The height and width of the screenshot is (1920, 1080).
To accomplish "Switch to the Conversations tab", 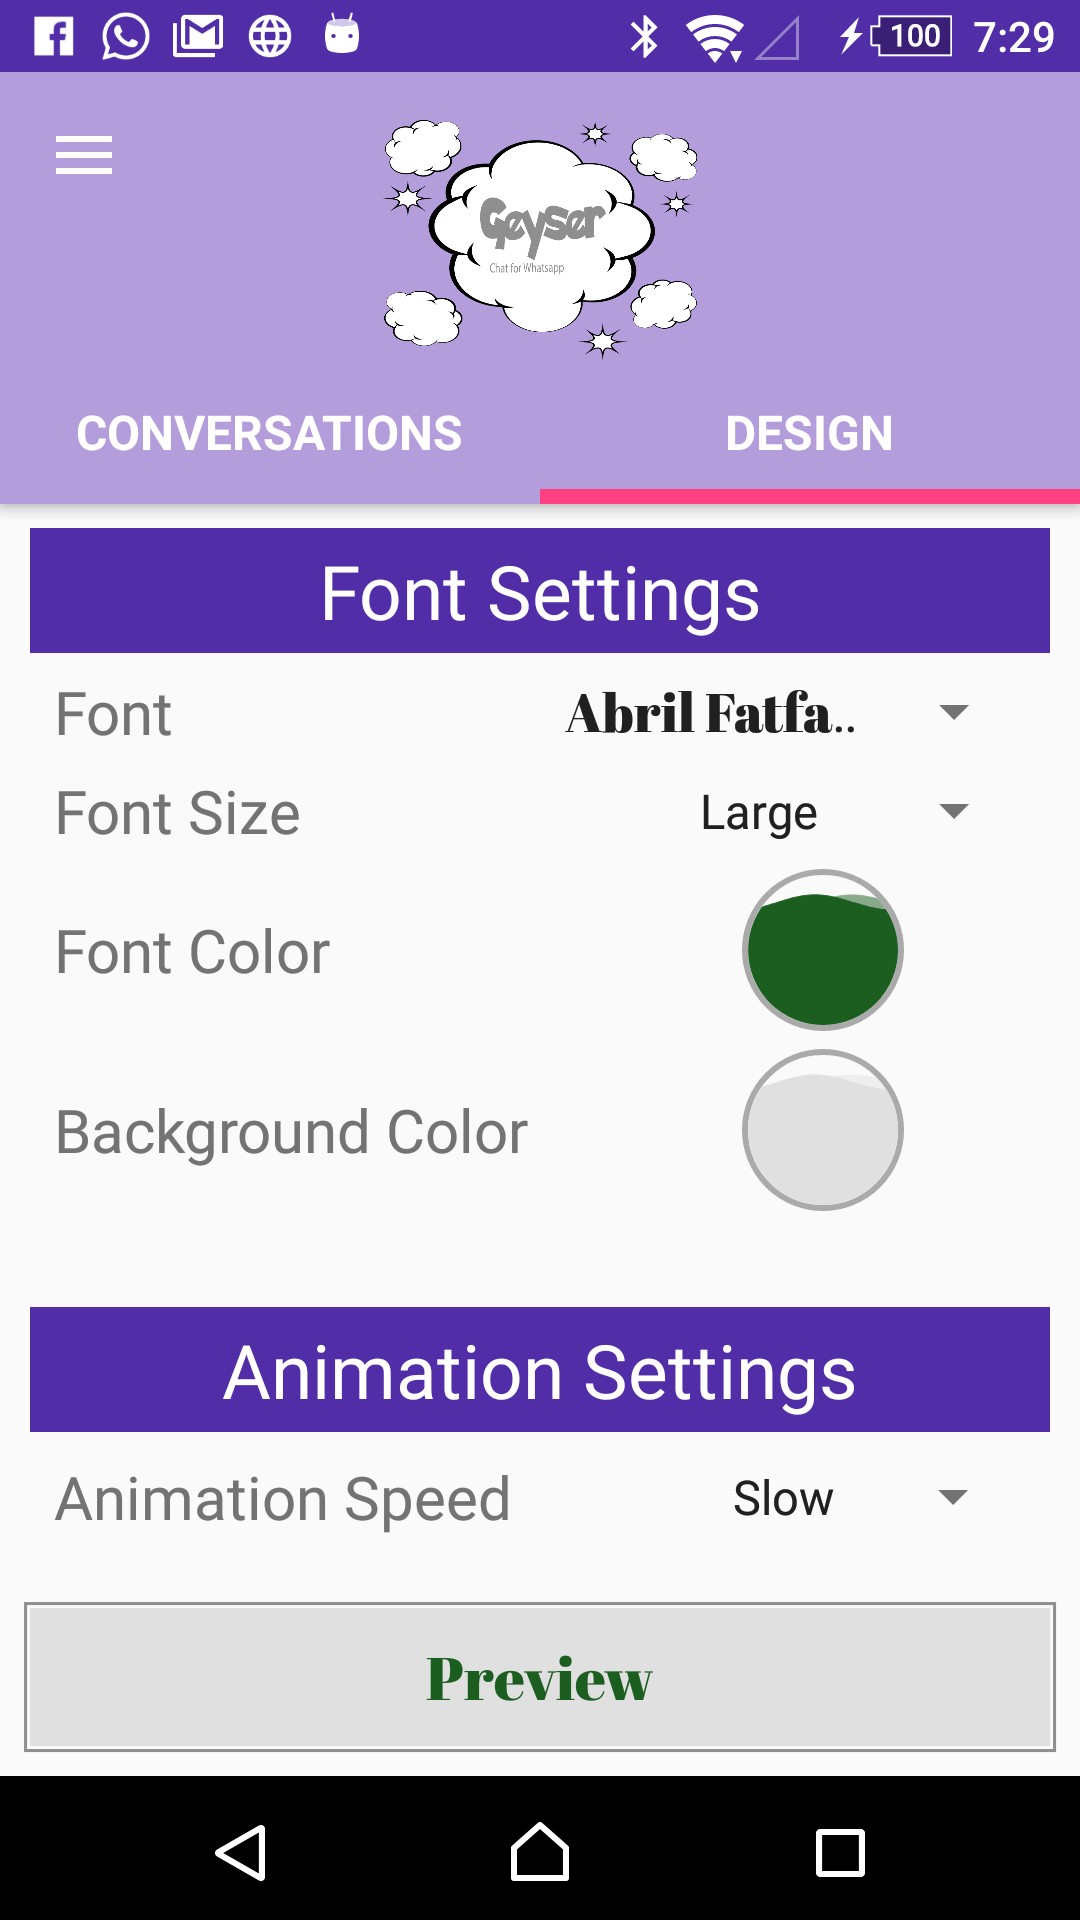I will (270, 434).
